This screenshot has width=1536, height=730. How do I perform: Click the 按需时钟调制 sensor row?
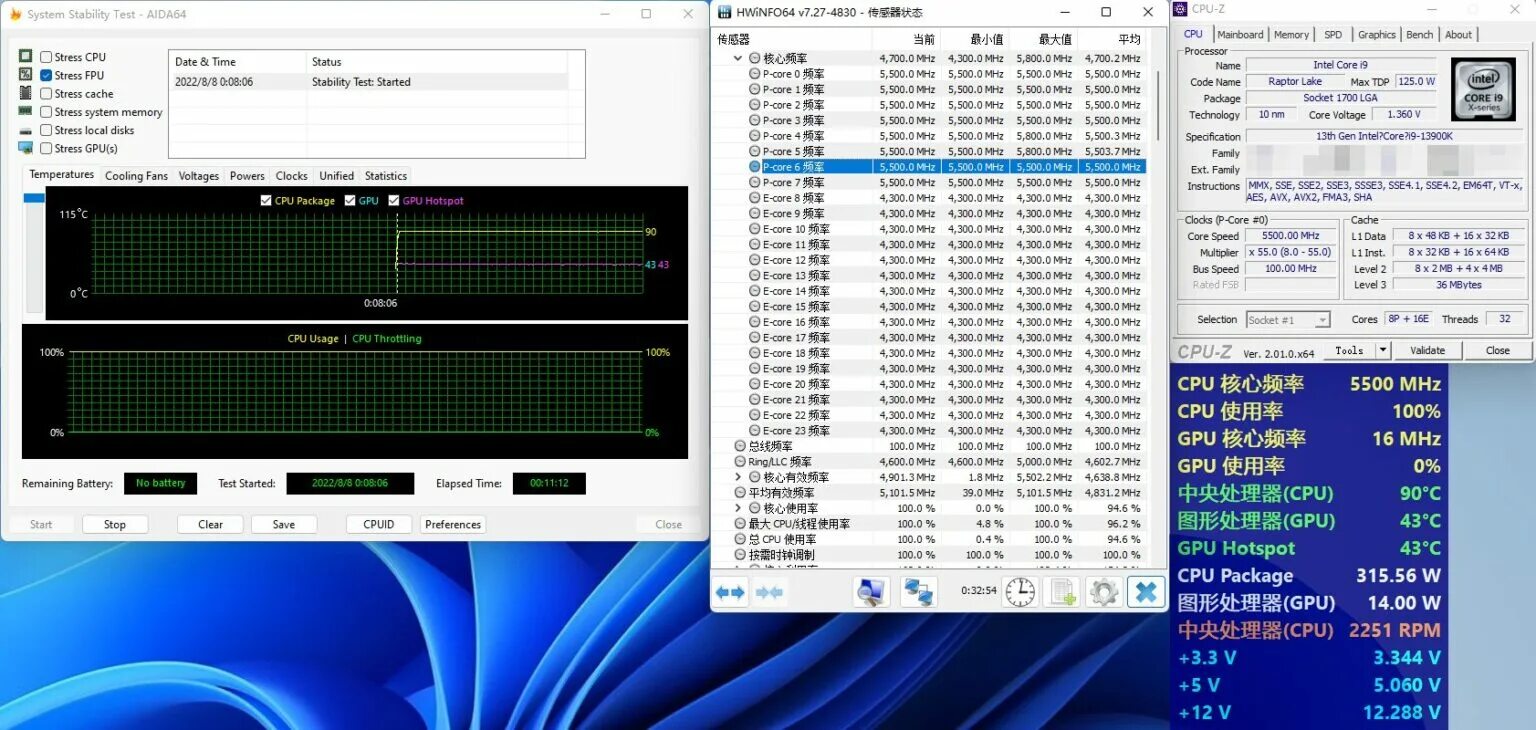pos(930,555)
